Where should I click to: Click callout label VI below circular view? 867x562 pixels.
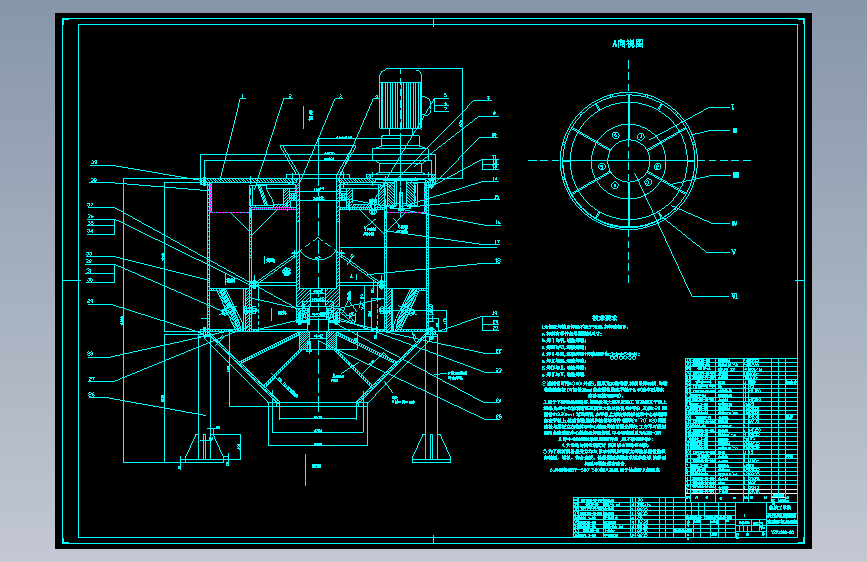[x=734, y=296]
